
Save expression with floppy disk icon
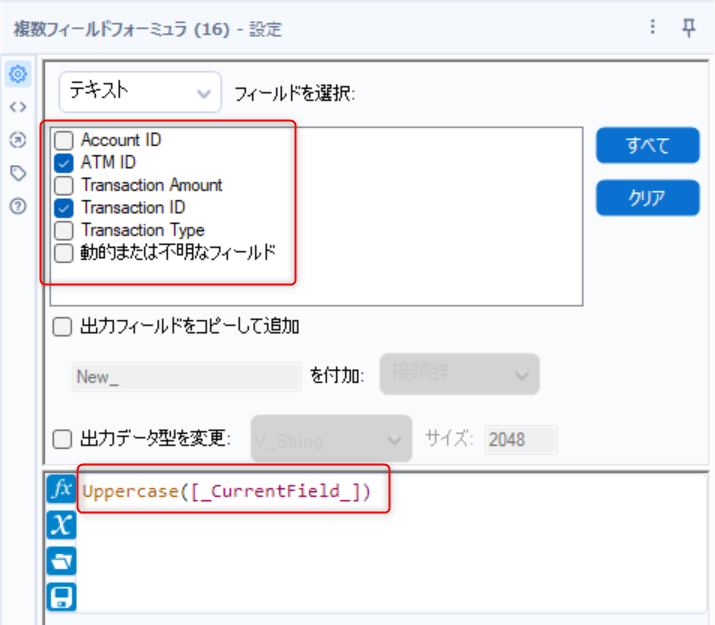(61, 597)
